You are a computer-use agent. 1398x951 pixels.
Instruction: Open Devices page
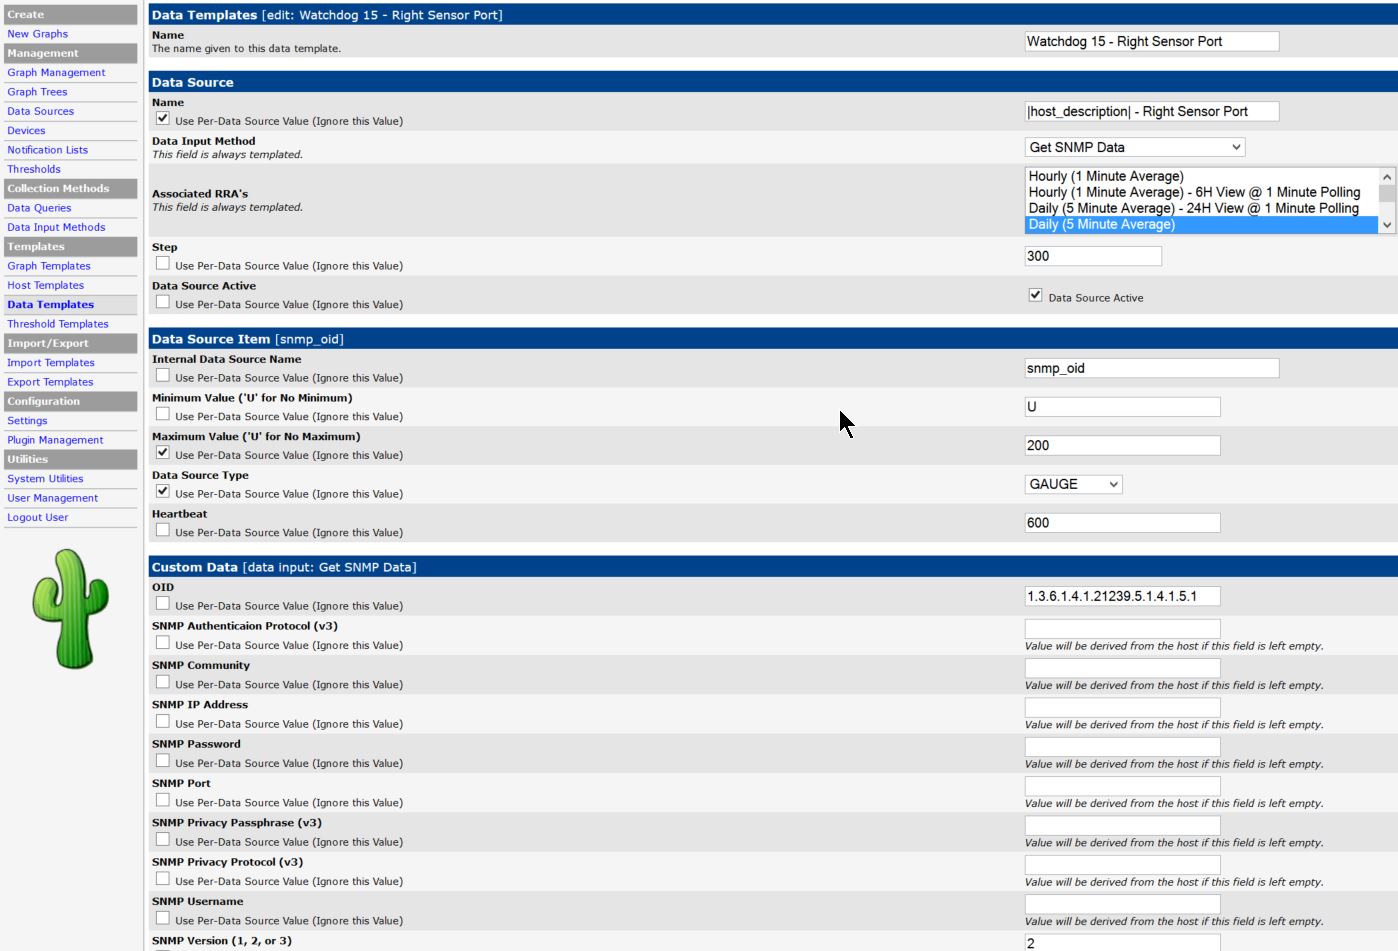coord(26,131)
